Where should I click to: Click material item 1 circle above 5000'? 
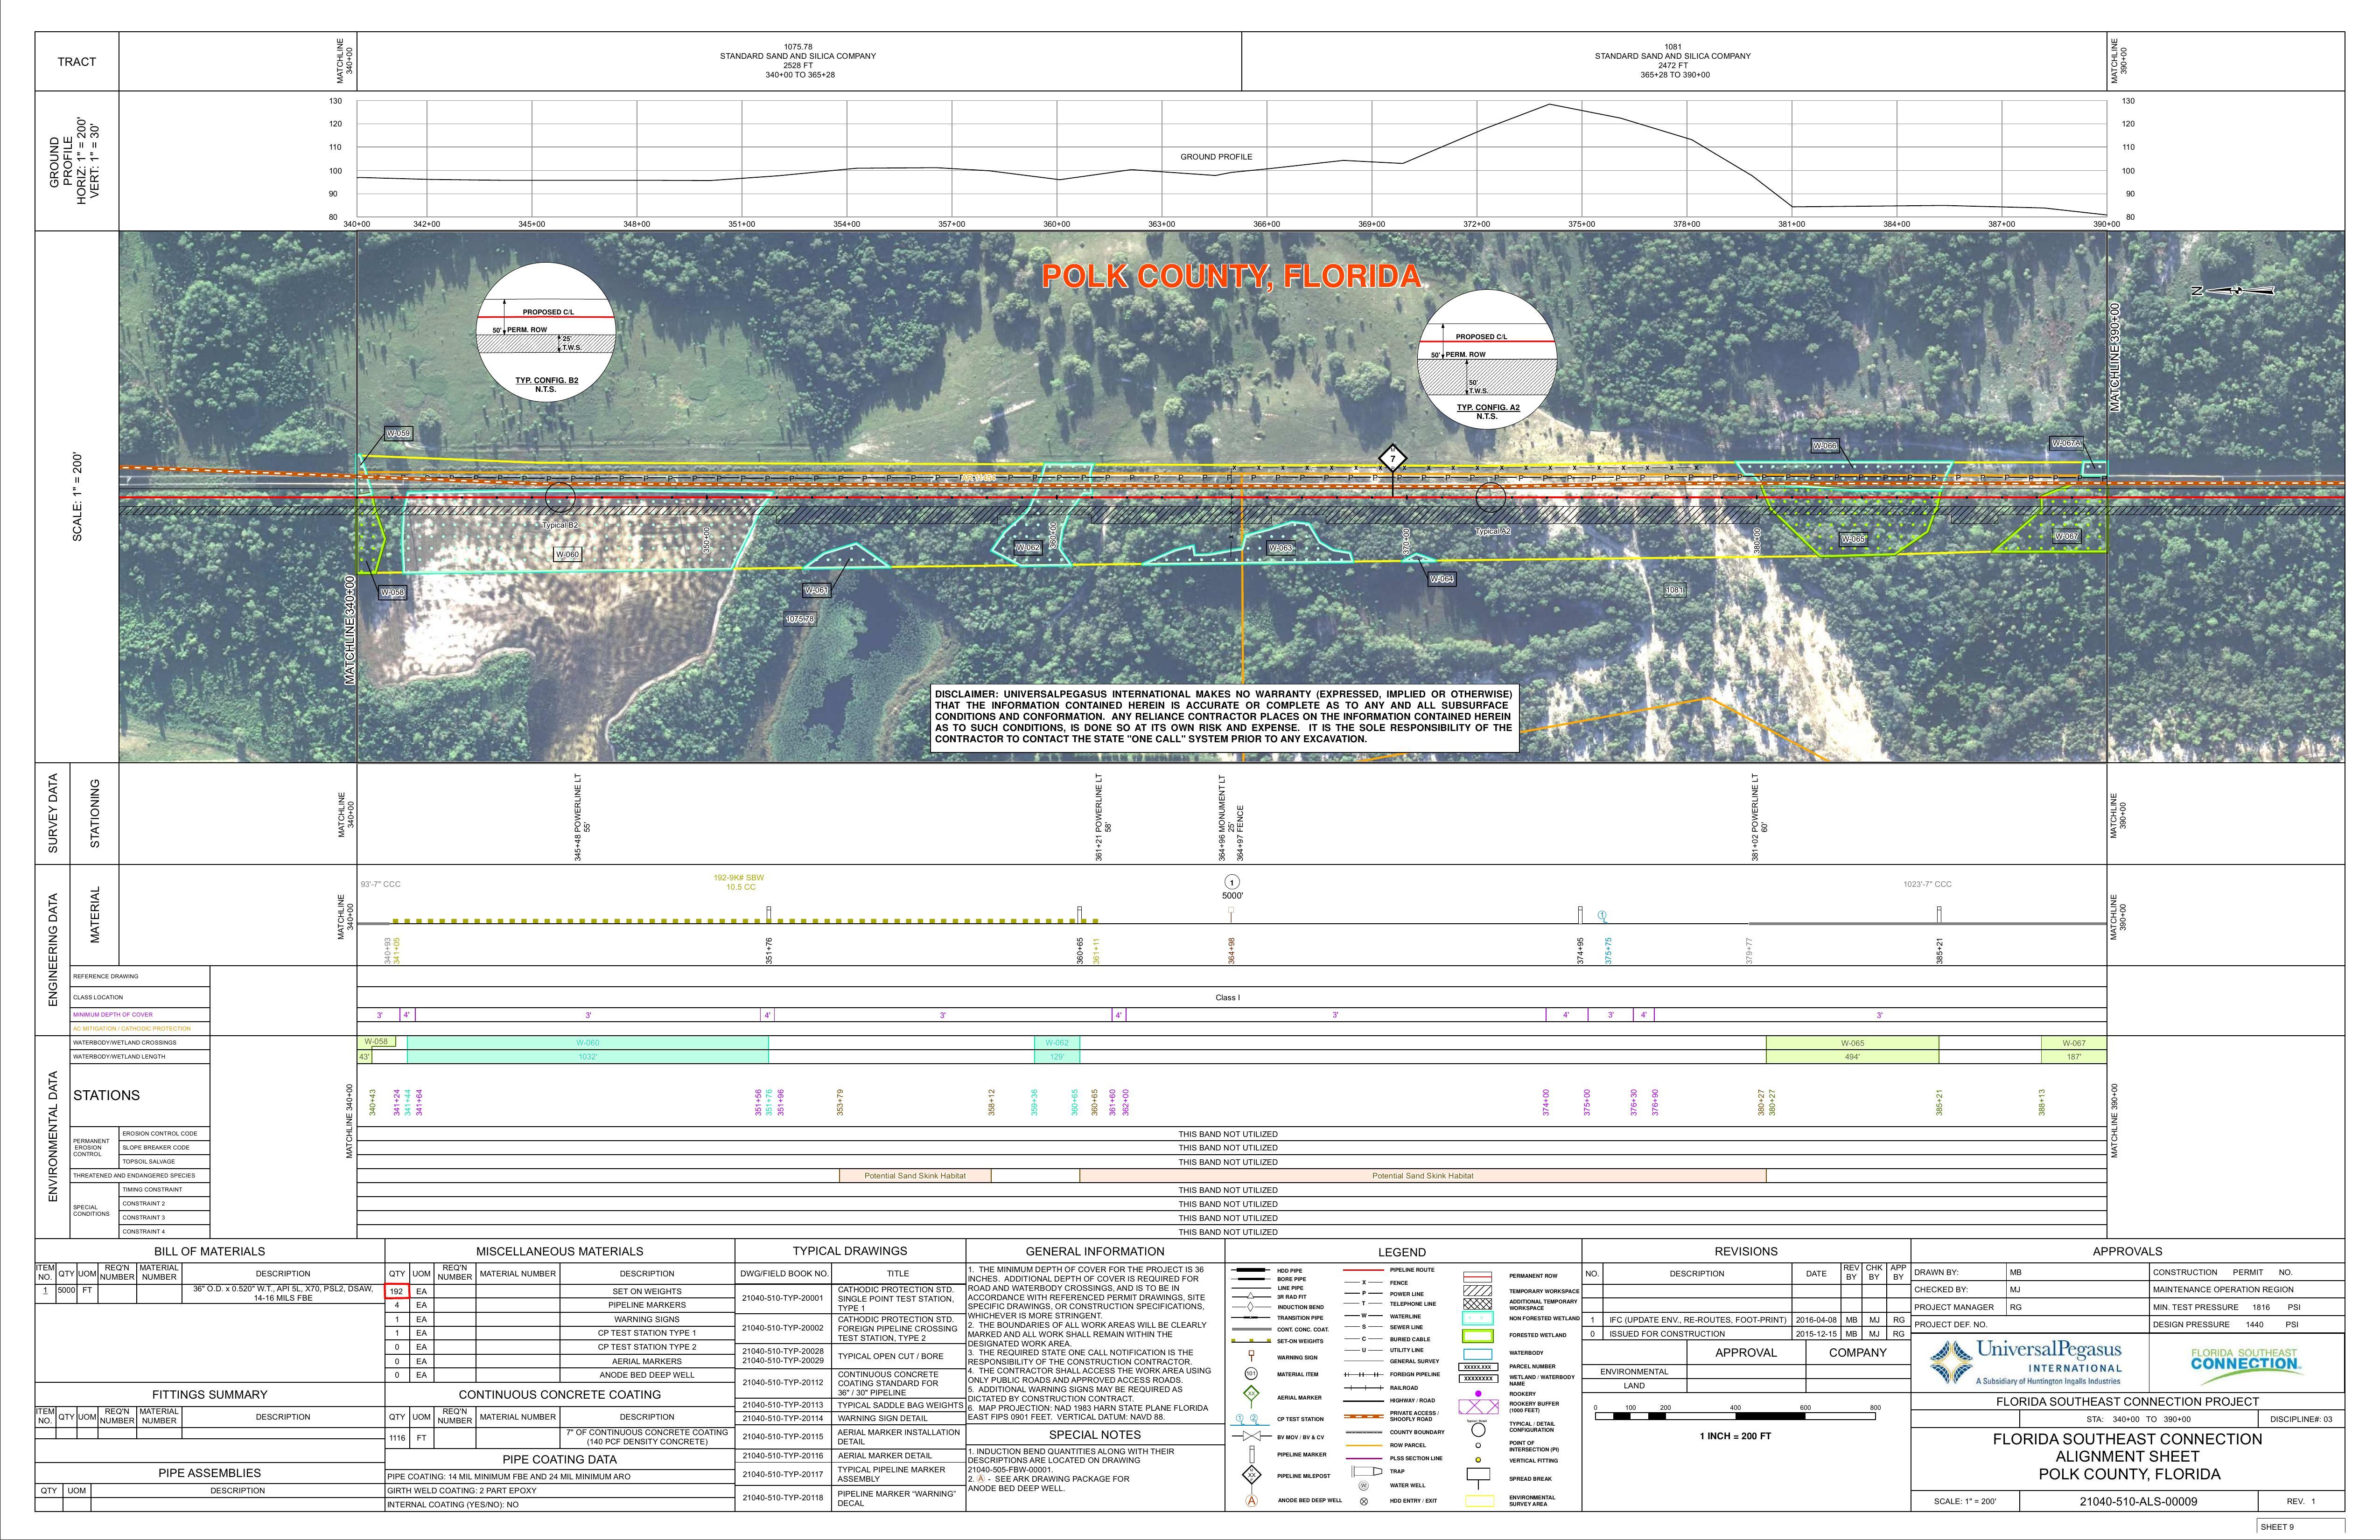[1232, 882]
